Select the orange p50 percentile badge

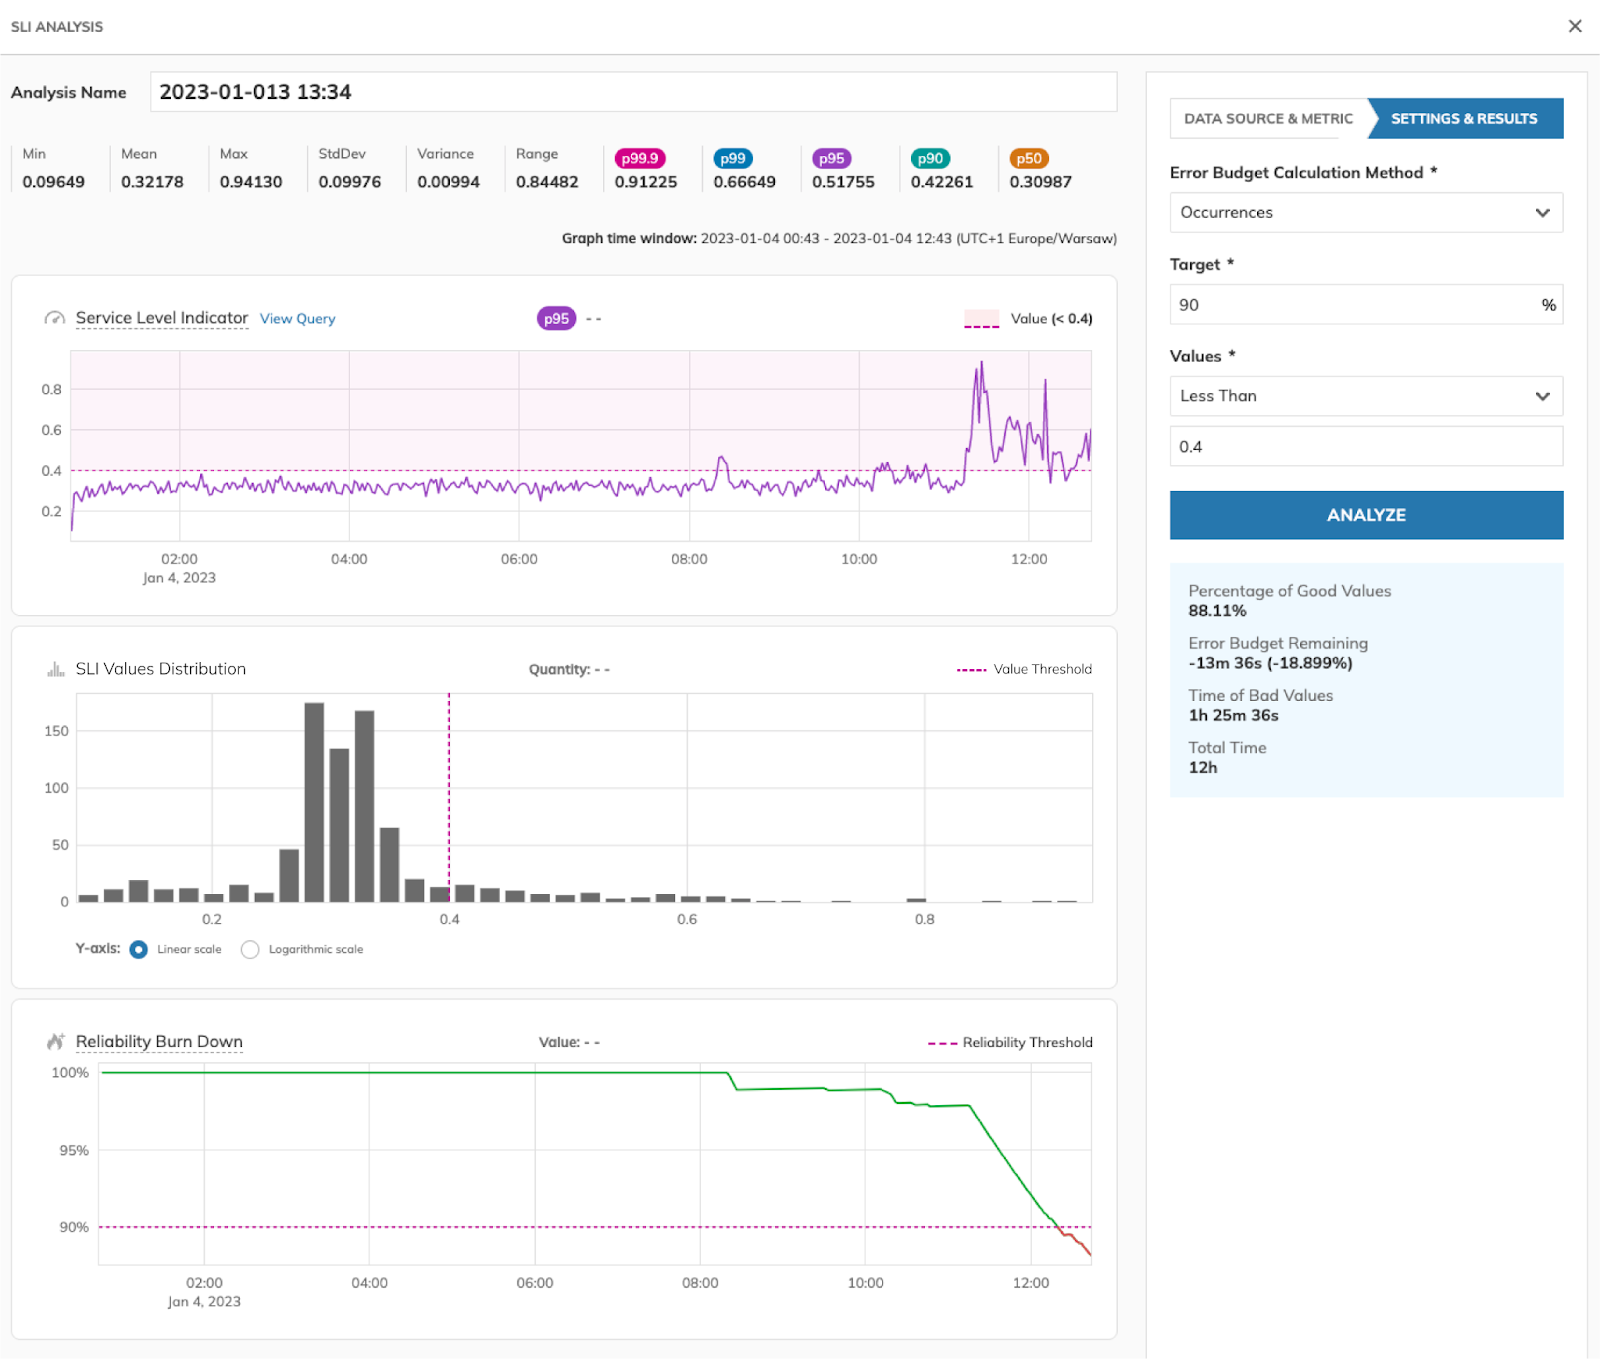pyautogui.click(x=1028, y=158)
